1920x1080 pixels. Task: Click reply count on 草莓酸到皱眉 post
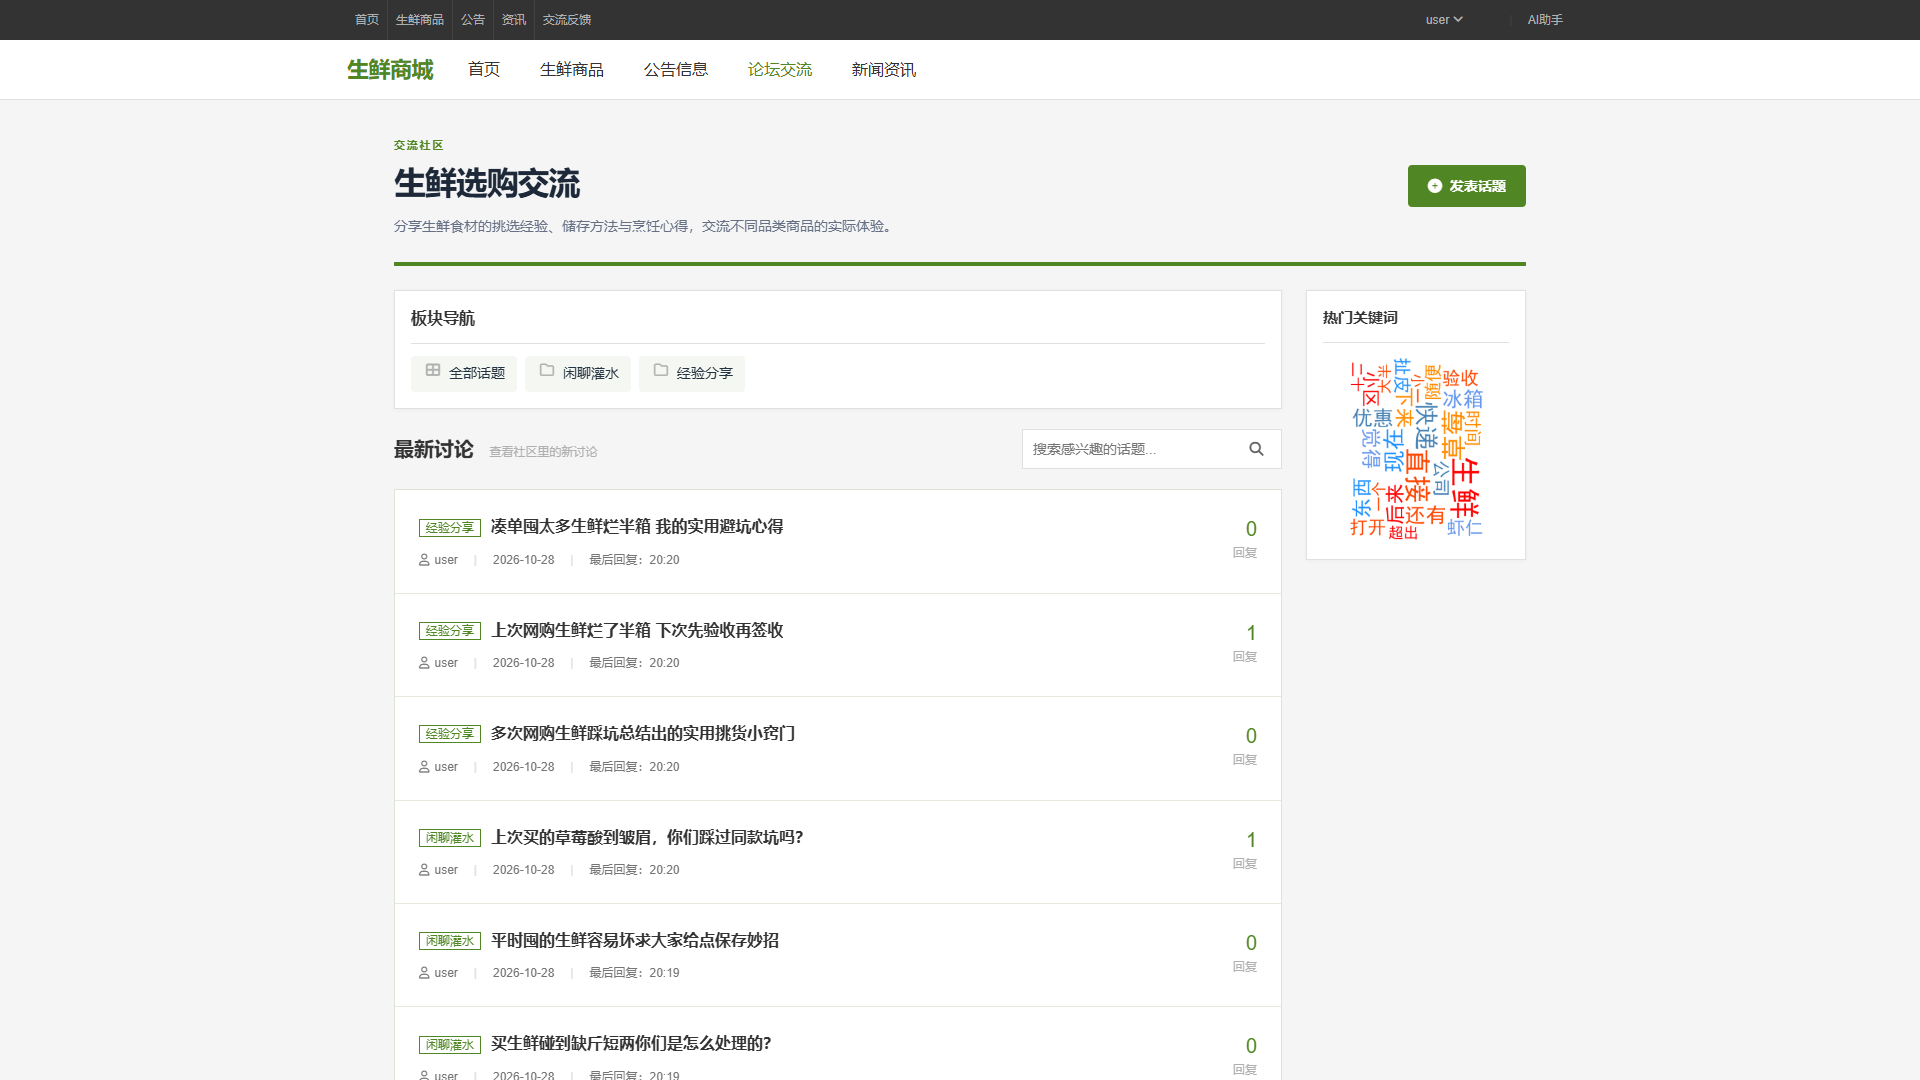(x=1251, y=840)
